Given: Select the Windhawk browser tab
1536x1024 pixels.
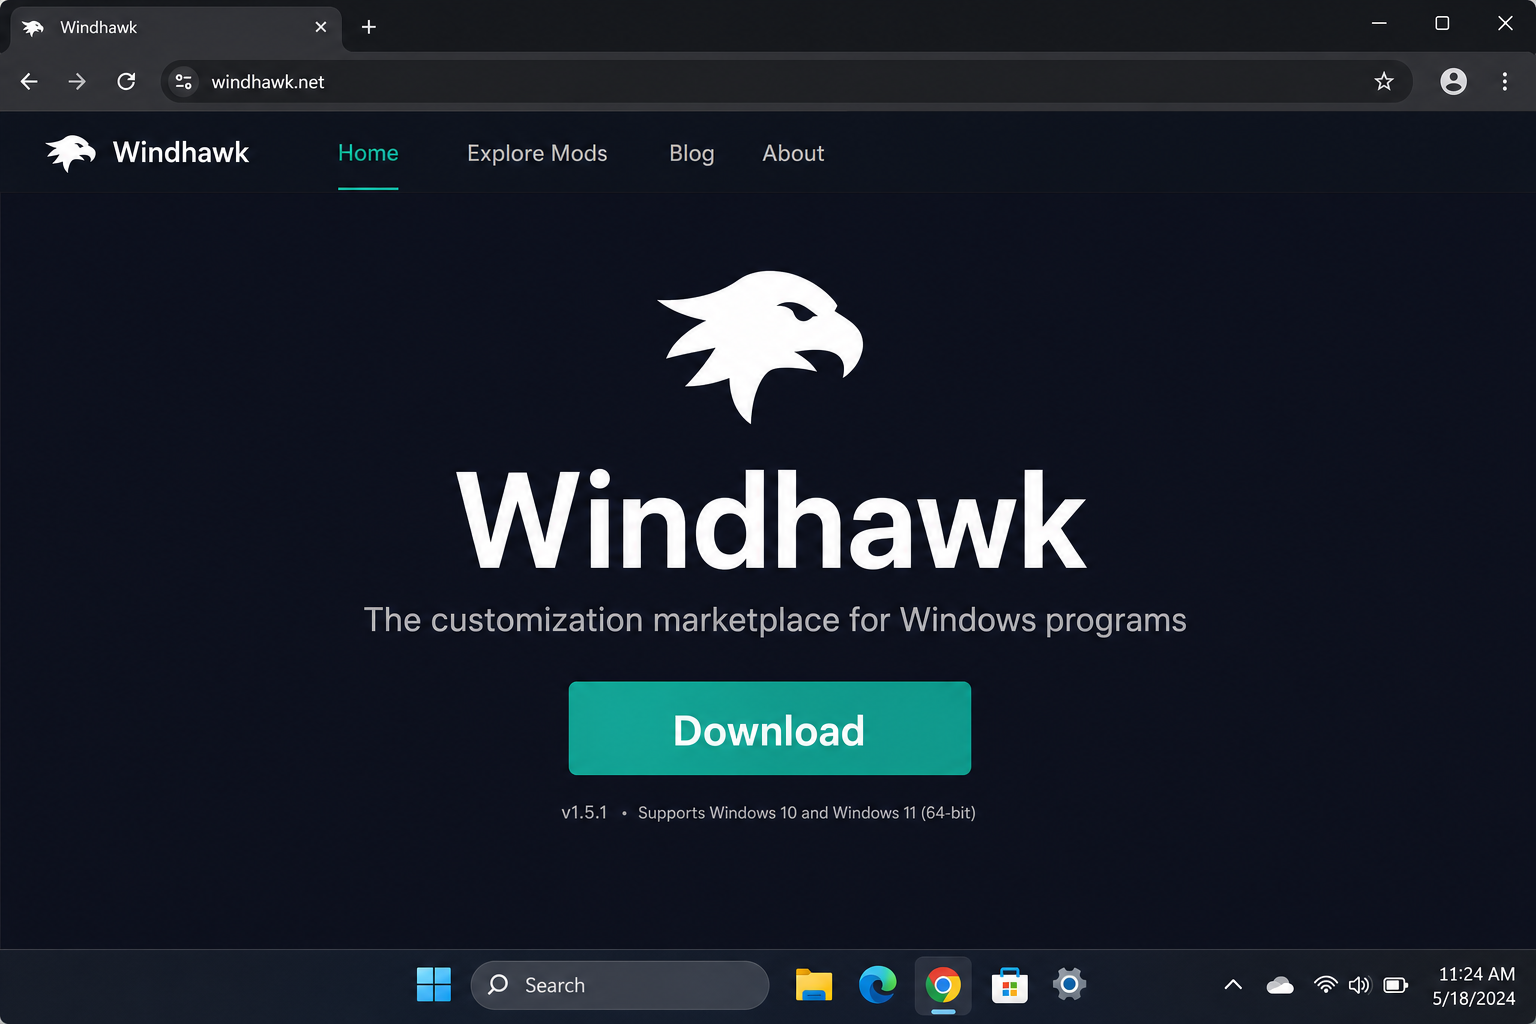Looking at the screenshot, I should pos(176,27).
